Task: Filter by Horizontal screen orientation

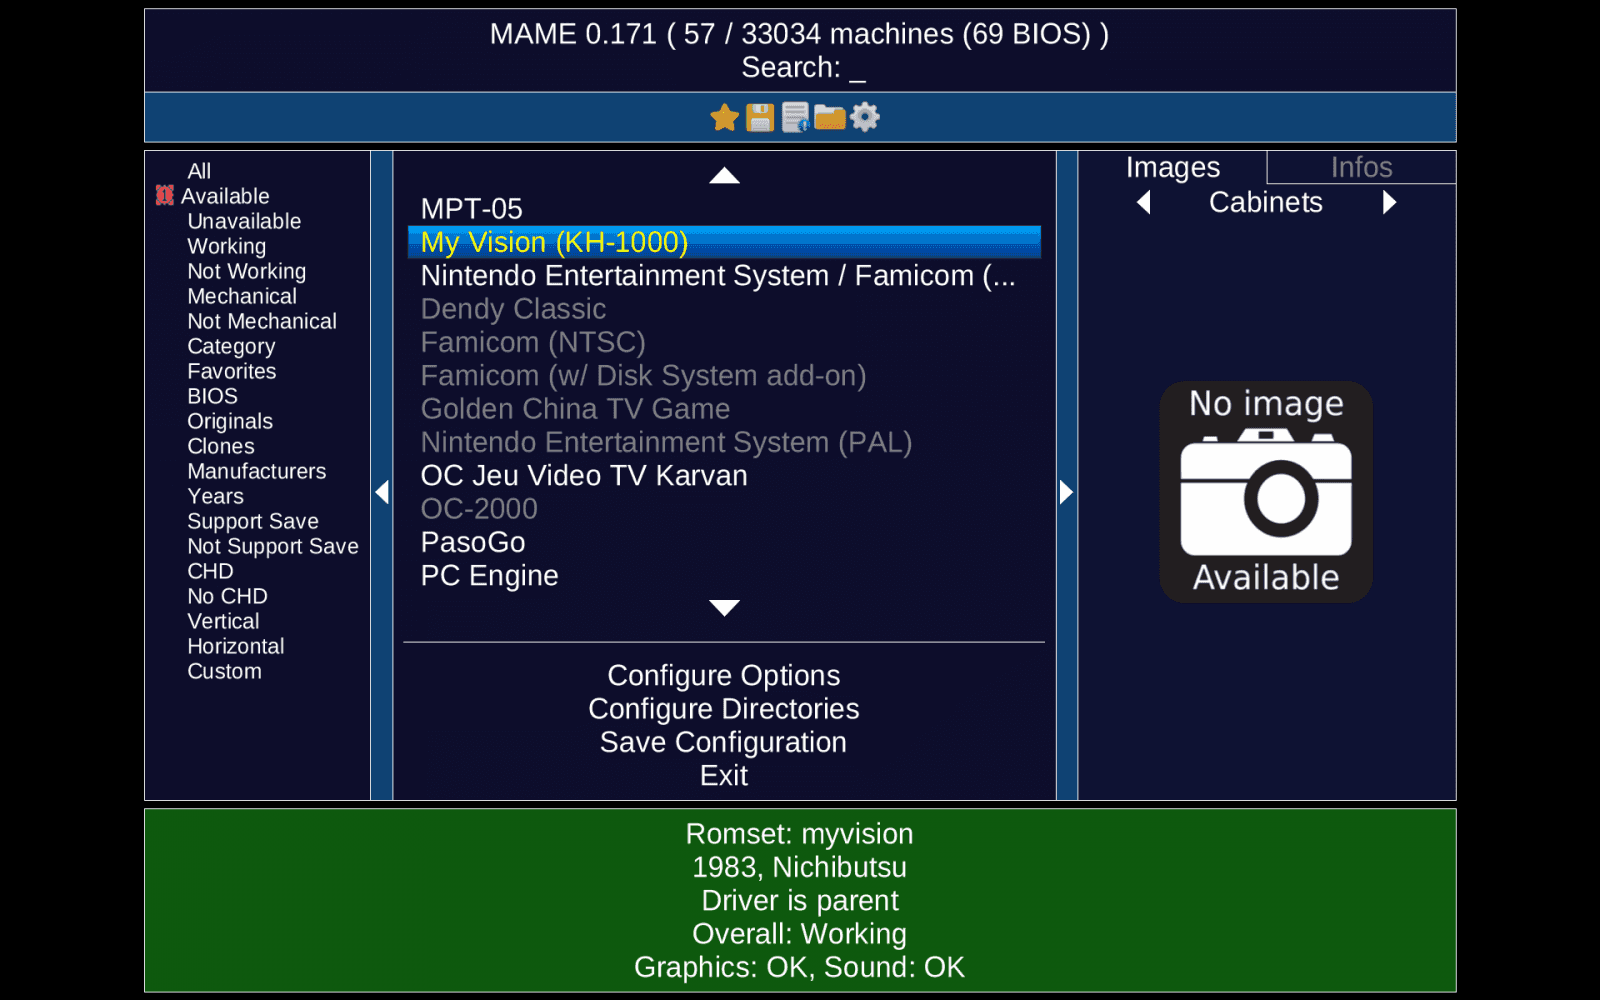Action: (x=236, y=646)
